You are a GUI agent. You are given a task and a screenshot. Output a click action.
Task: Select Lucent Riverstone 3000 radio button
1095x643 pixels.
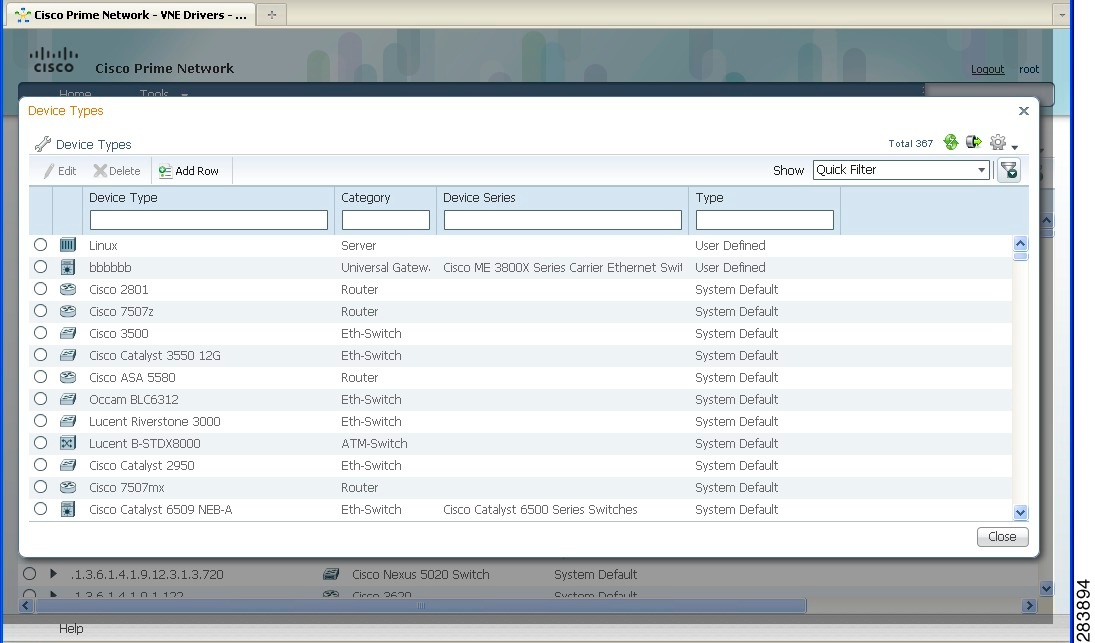click(41, 421)
